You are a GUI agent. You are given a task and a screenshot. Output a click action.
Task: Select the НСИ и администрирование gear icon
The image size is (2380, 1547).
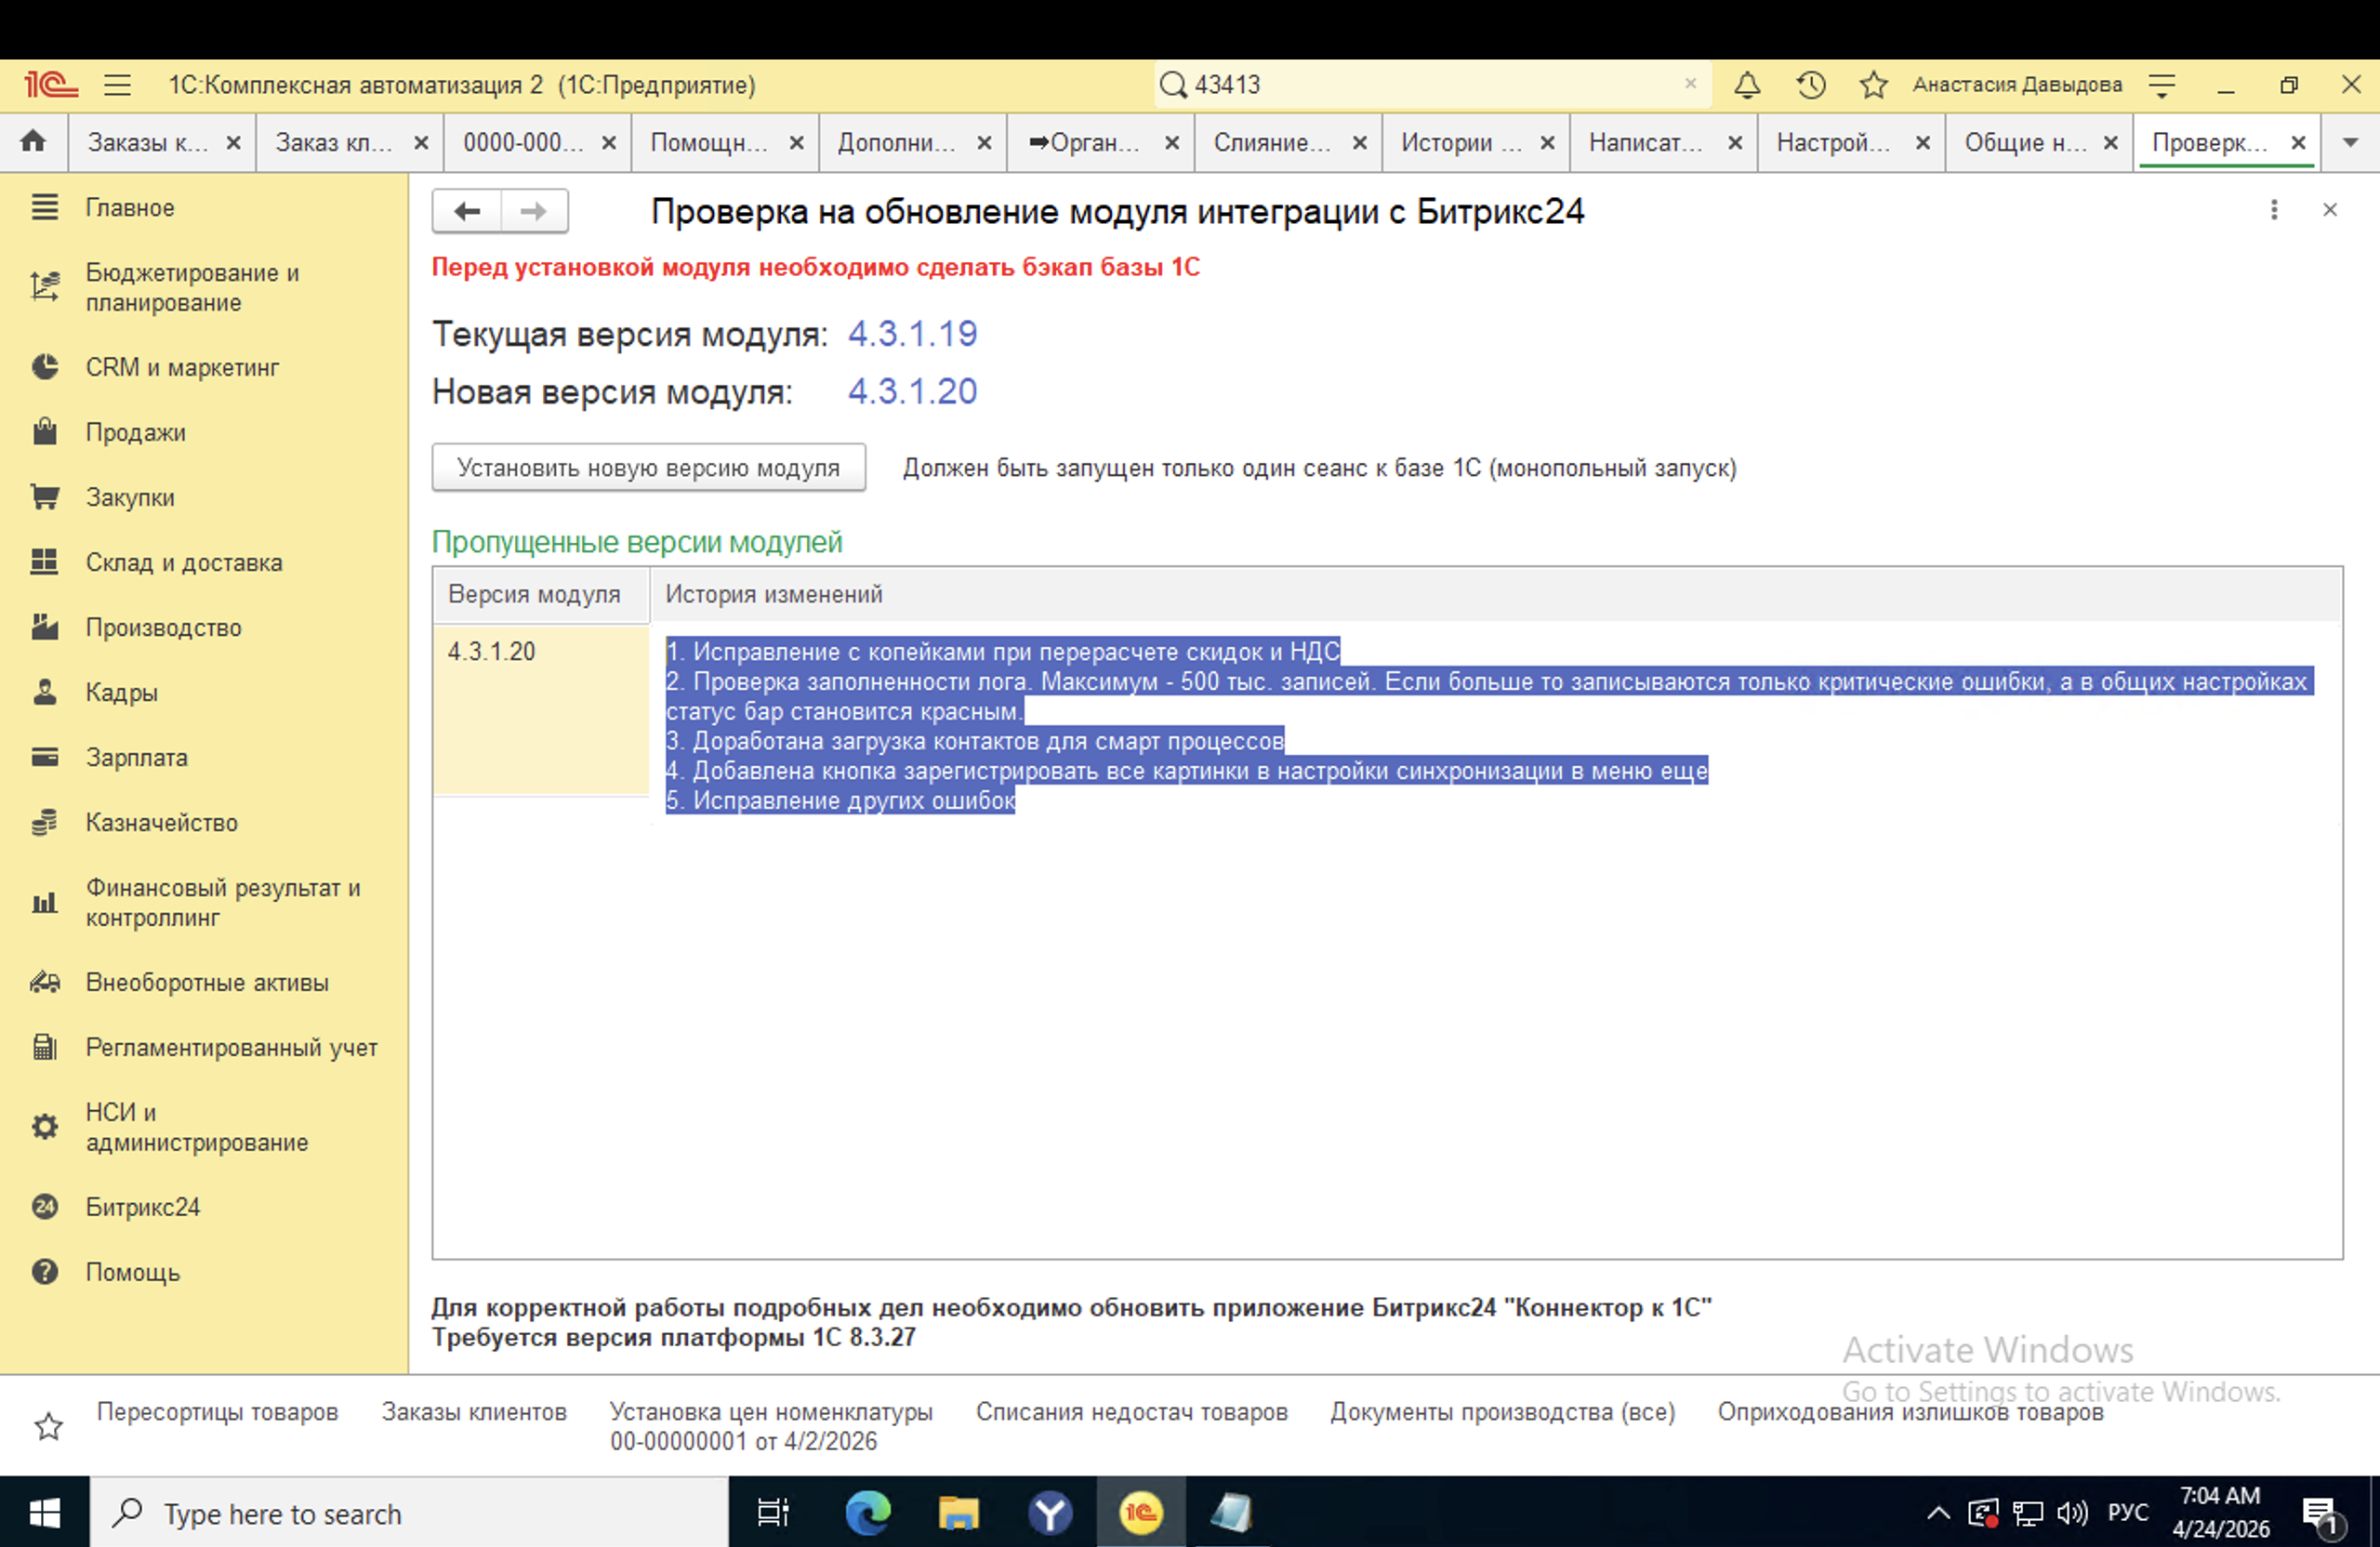coord(45,1127)
